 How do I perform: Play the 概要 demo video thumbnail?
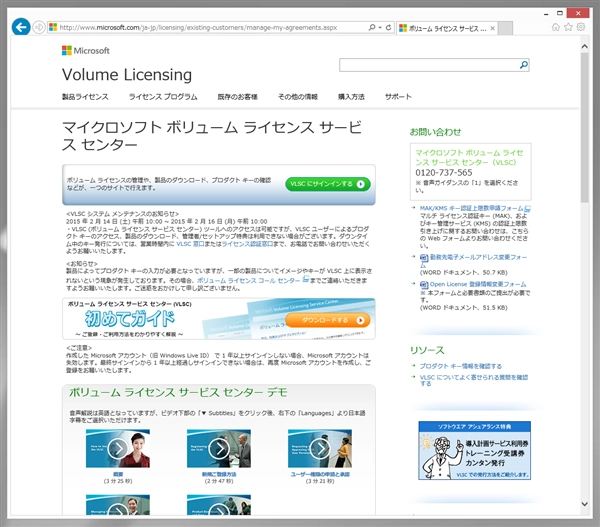(118, 449)
